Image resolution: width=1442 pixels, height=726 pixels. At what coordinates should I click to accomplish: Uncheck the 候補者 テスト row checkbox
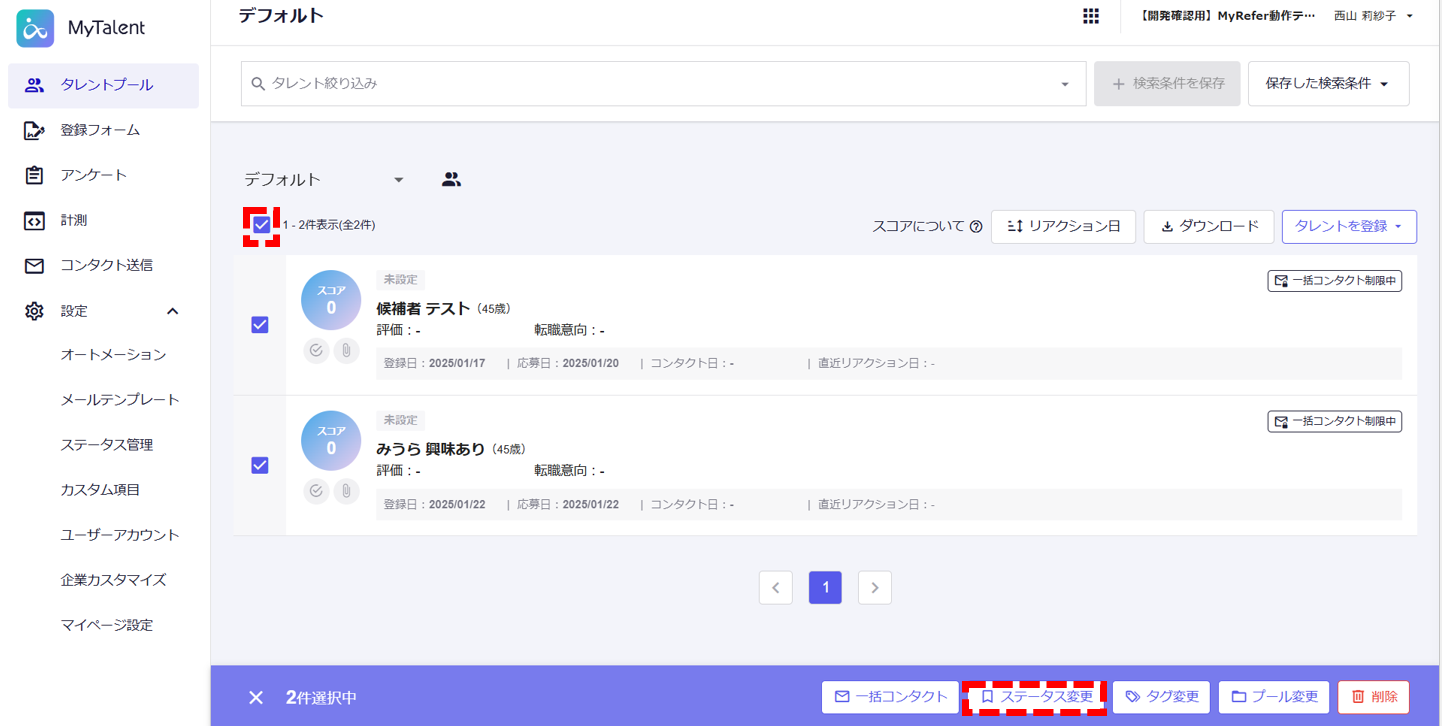coord(260,325)
